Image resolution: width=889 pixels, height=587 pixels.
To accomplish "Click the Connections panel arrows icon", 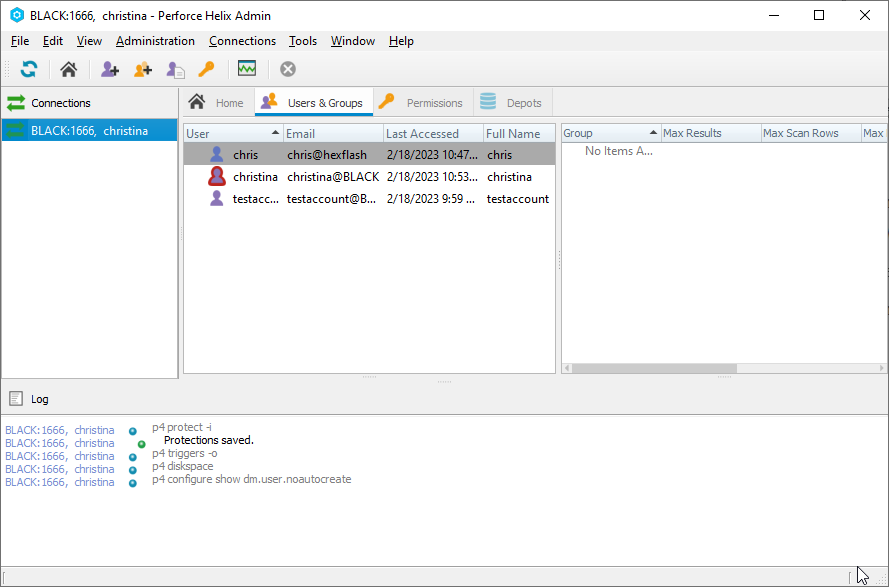I will (x=16, y=103).
